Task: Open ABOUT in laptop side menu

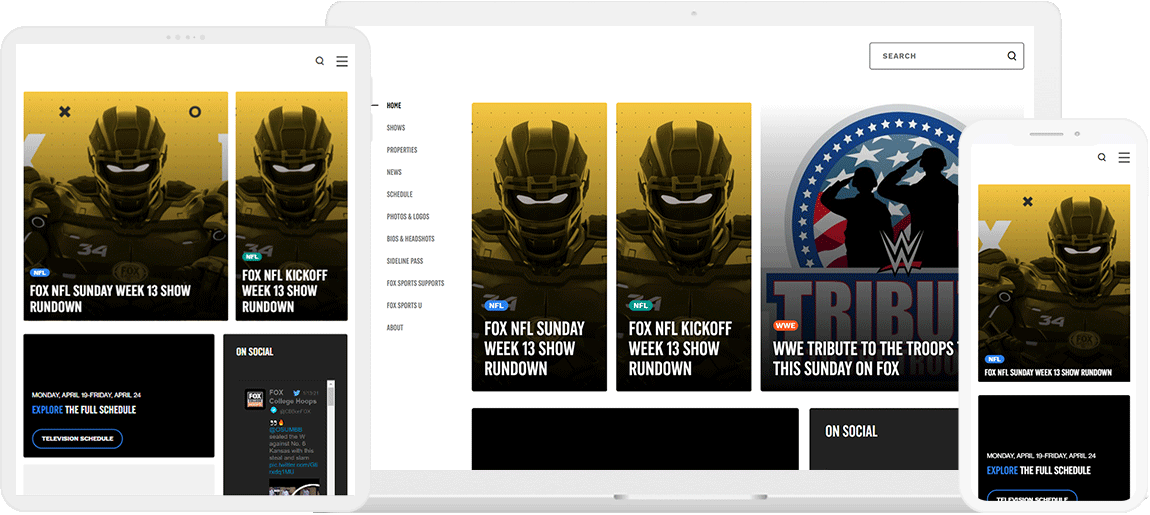Action: click(x=395, y=327)
